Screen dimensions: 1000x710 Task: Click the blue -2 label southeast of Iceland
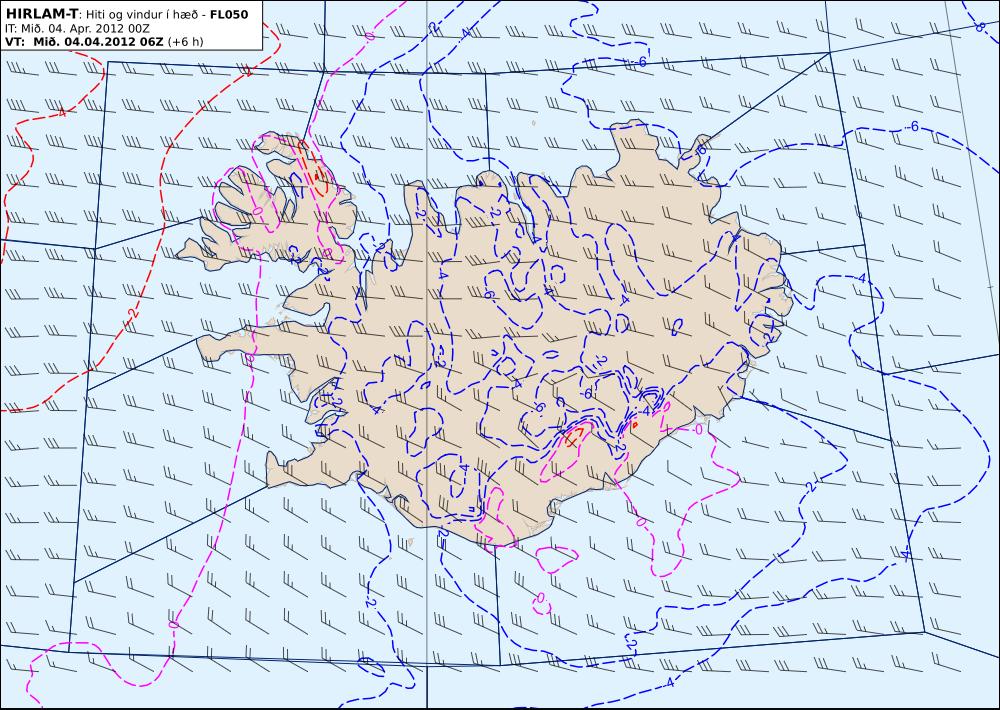pos(810,487)
